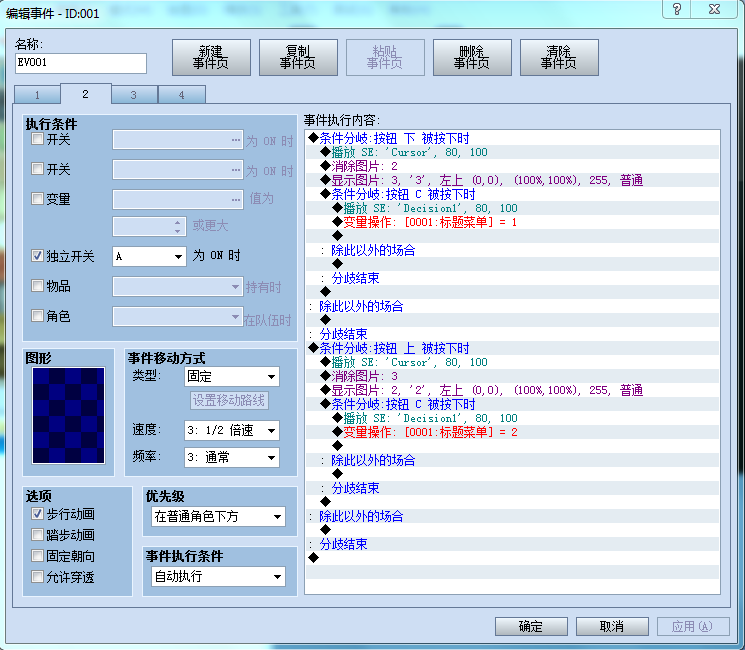Enable the 角色 condition checkbox

[37, 315]
